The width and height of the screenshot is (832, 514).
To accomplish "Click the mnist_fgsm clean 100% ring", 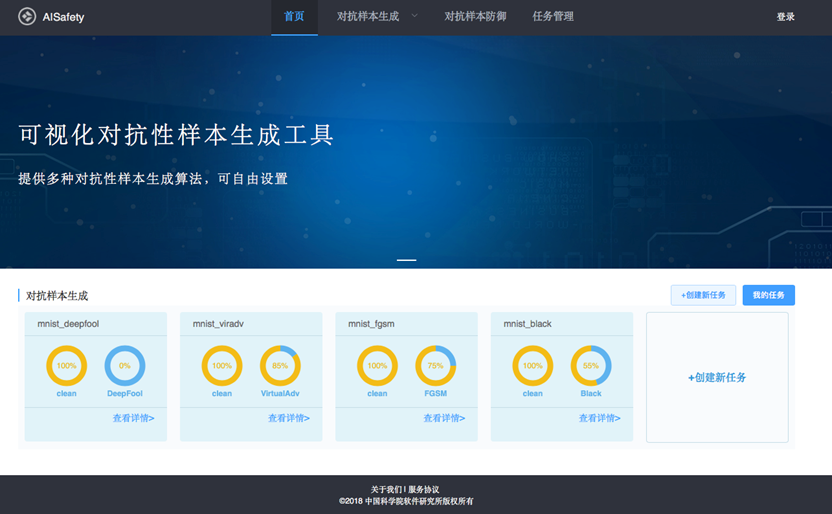I will (x=377, y=366).
